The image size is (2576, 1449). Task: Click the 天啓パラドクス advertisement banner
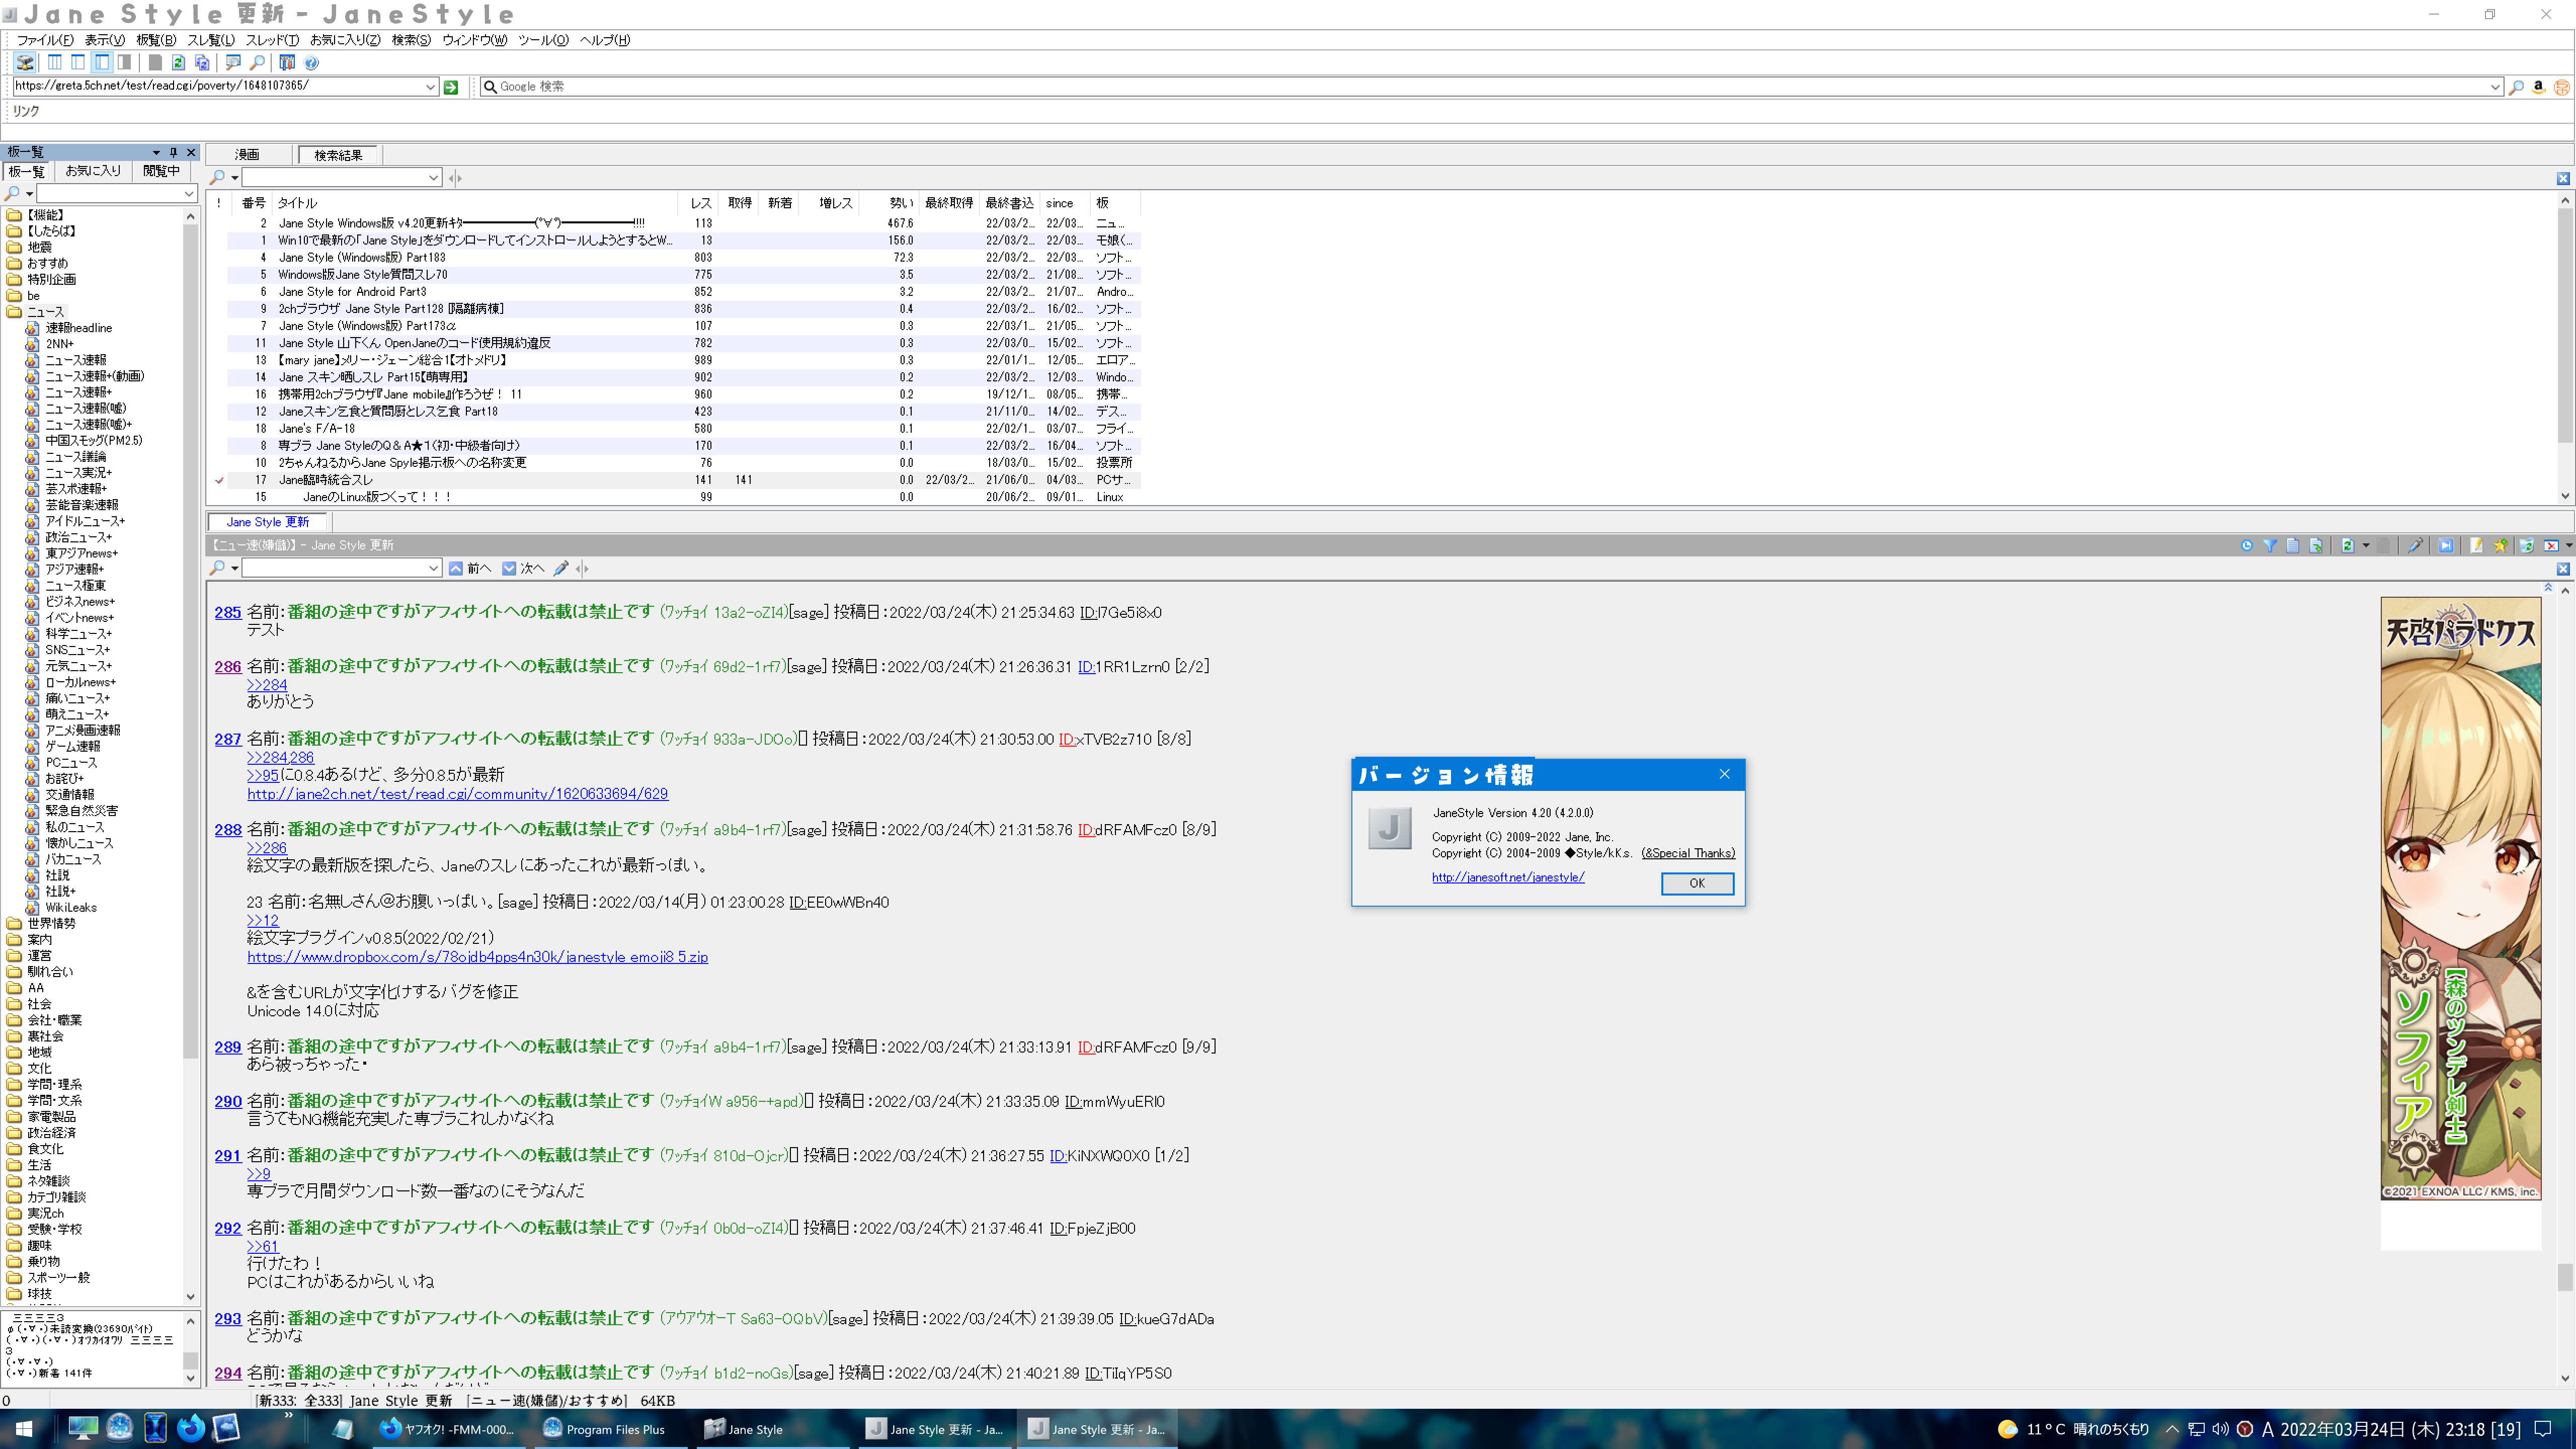coord(2460,898)
